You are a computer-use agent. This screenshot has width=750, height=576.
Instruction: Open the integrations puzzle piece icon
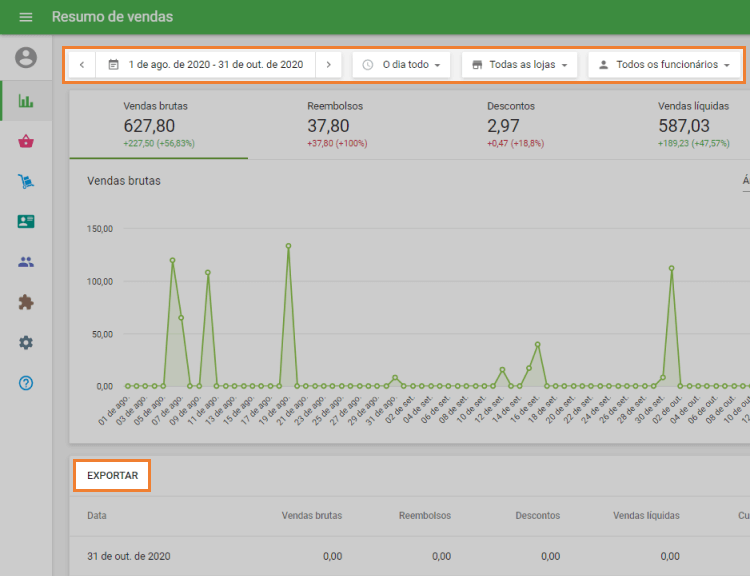tap(26, 302)
